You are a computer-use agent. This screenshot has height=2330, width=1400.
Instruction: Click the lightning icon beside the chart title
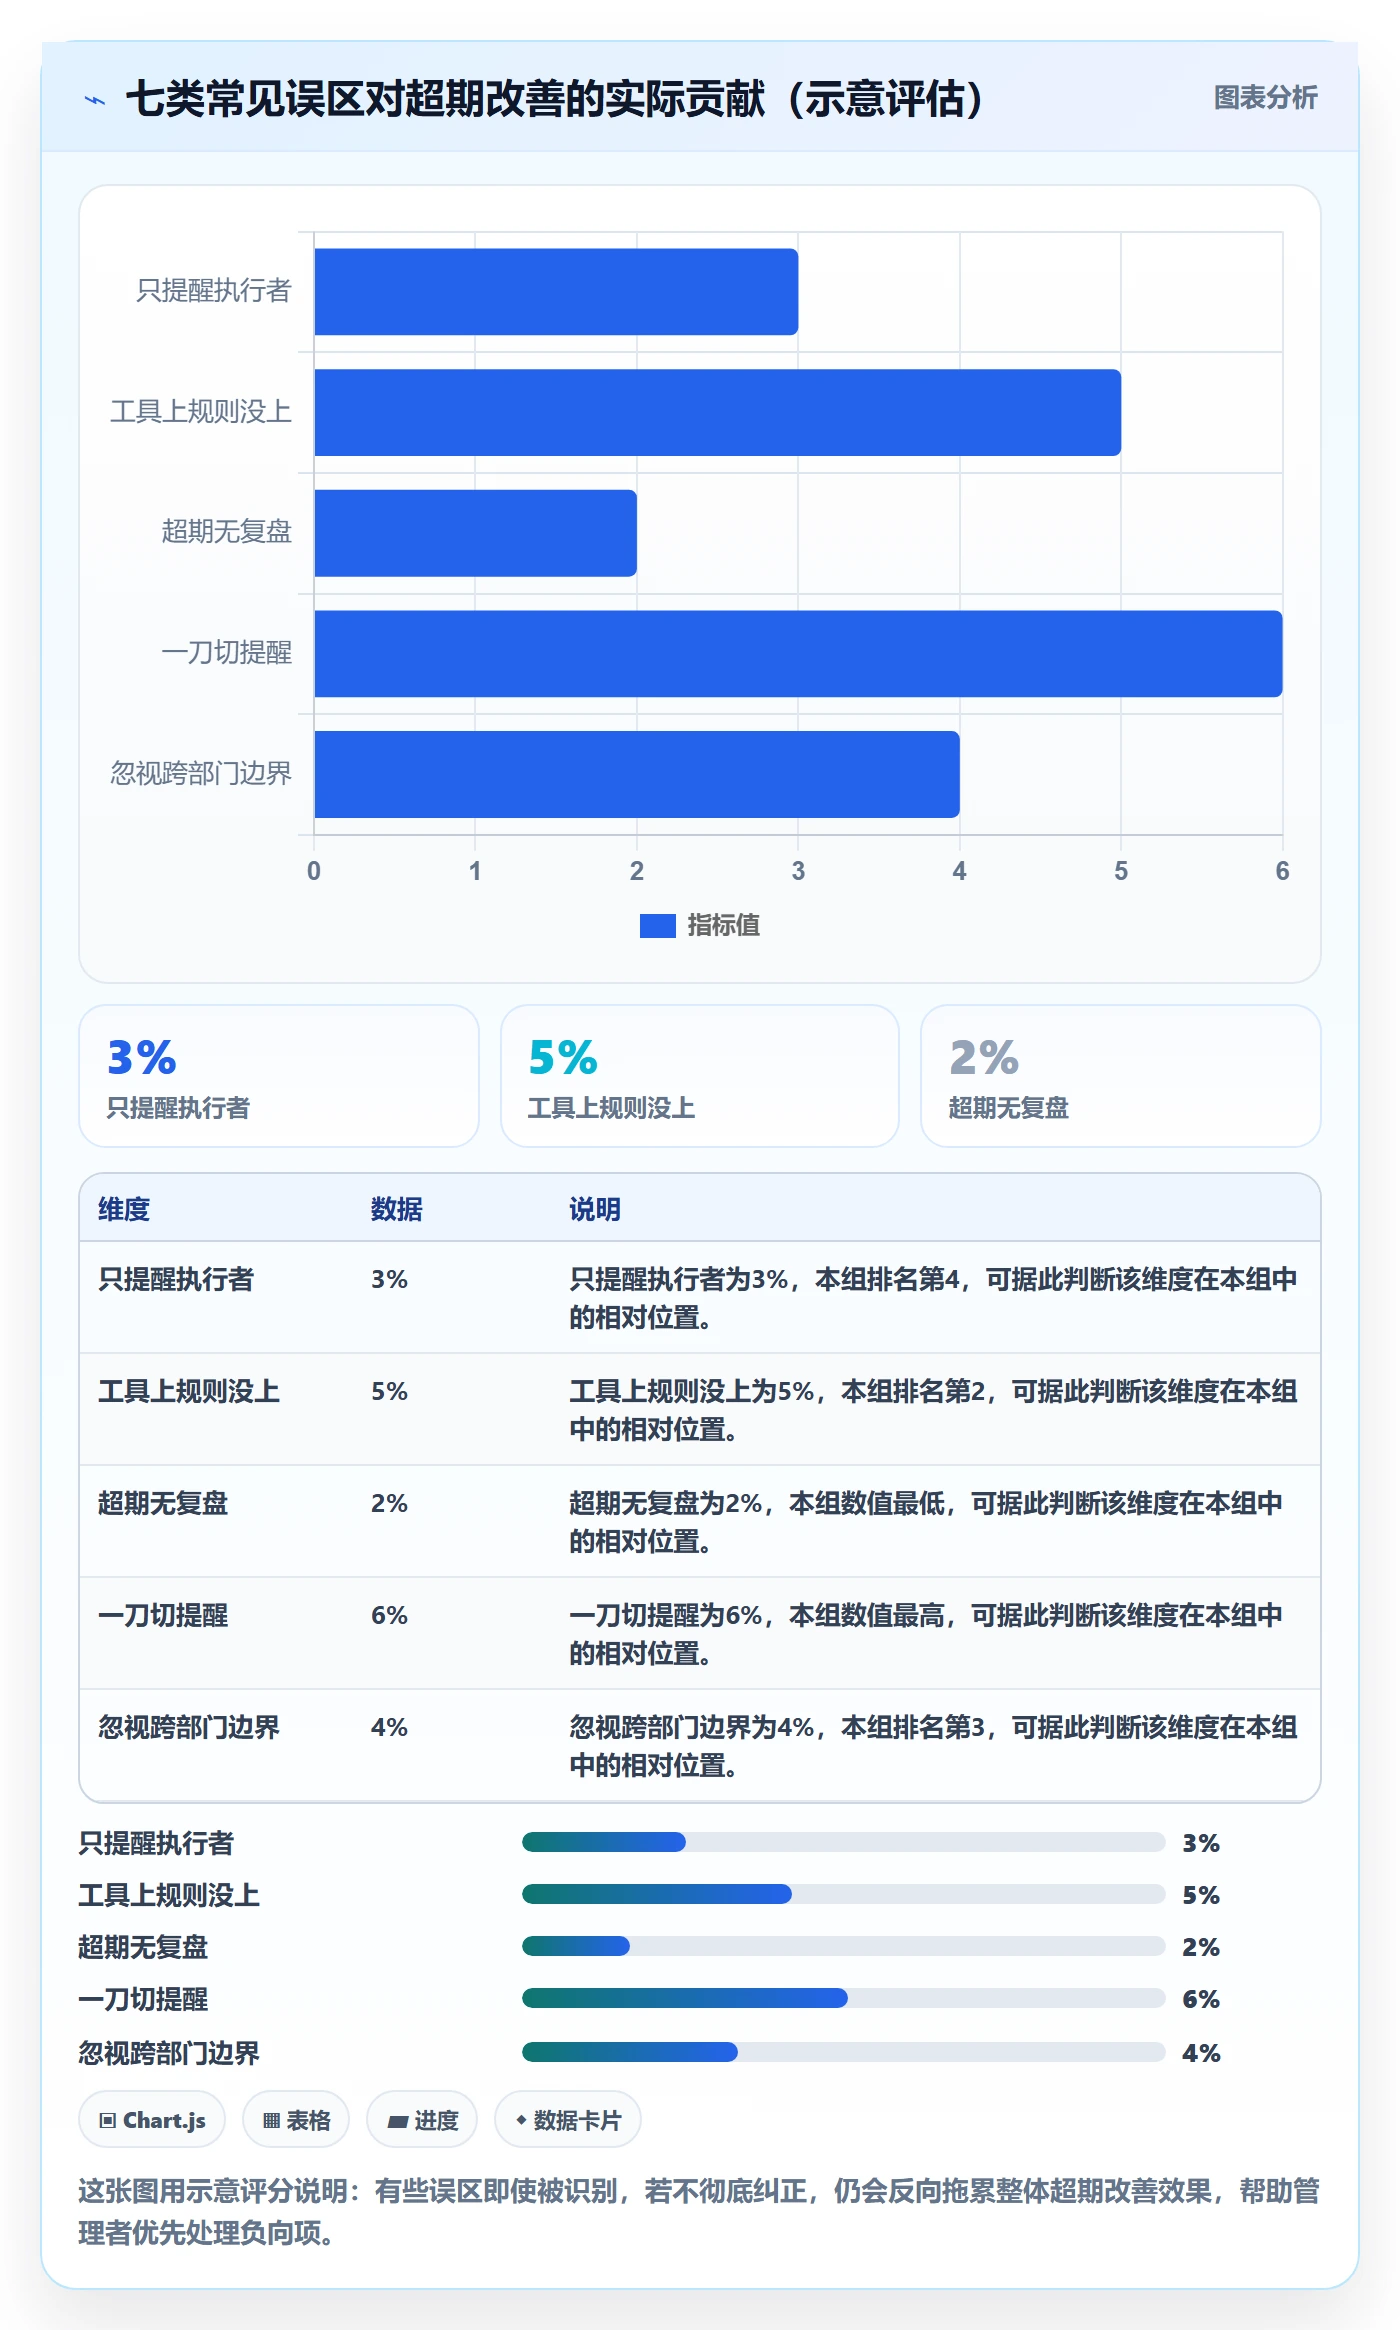click(x=95, y=100)
